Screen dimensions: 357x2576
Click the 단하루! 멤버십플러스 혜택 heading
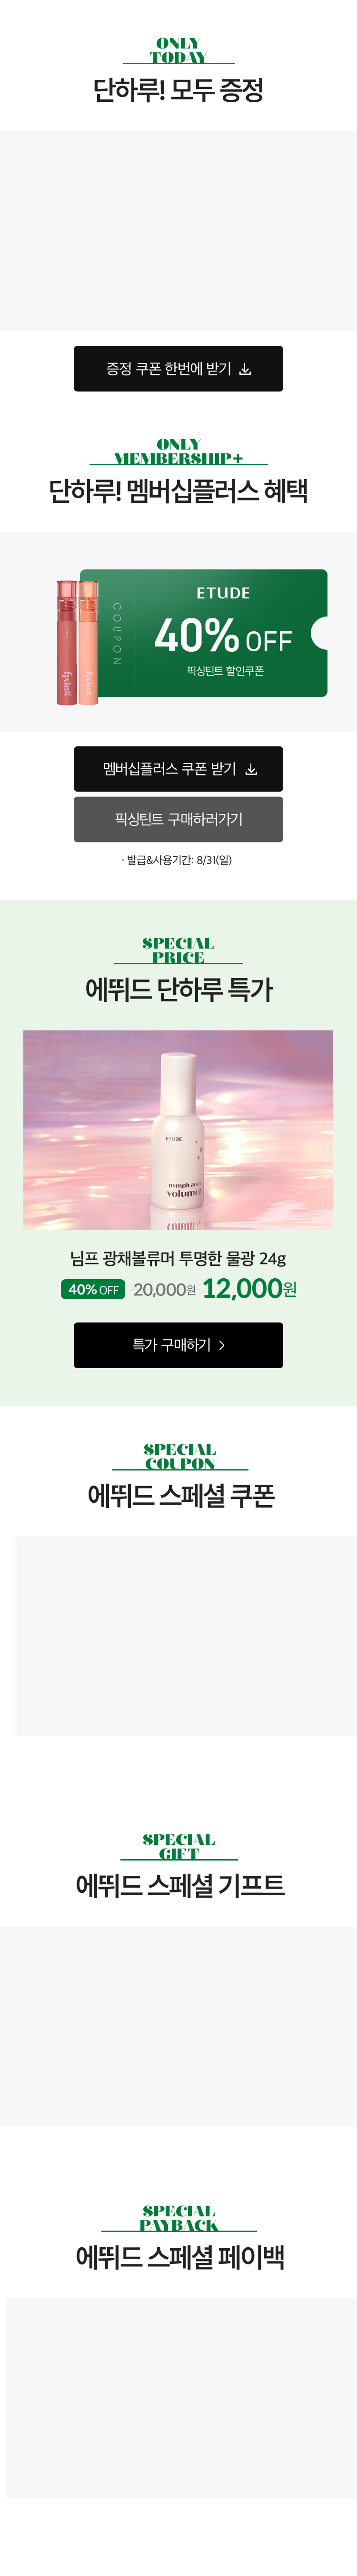[x=178, y=491]
